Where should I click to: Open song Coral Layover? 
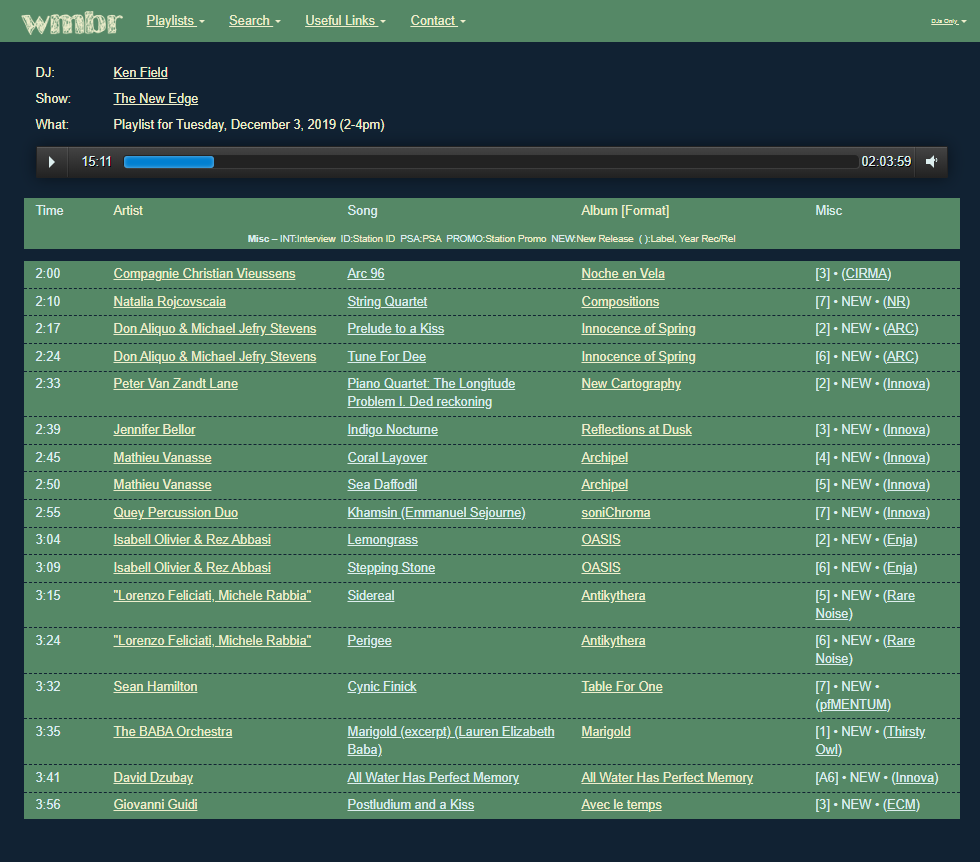(x=387, y=458)
